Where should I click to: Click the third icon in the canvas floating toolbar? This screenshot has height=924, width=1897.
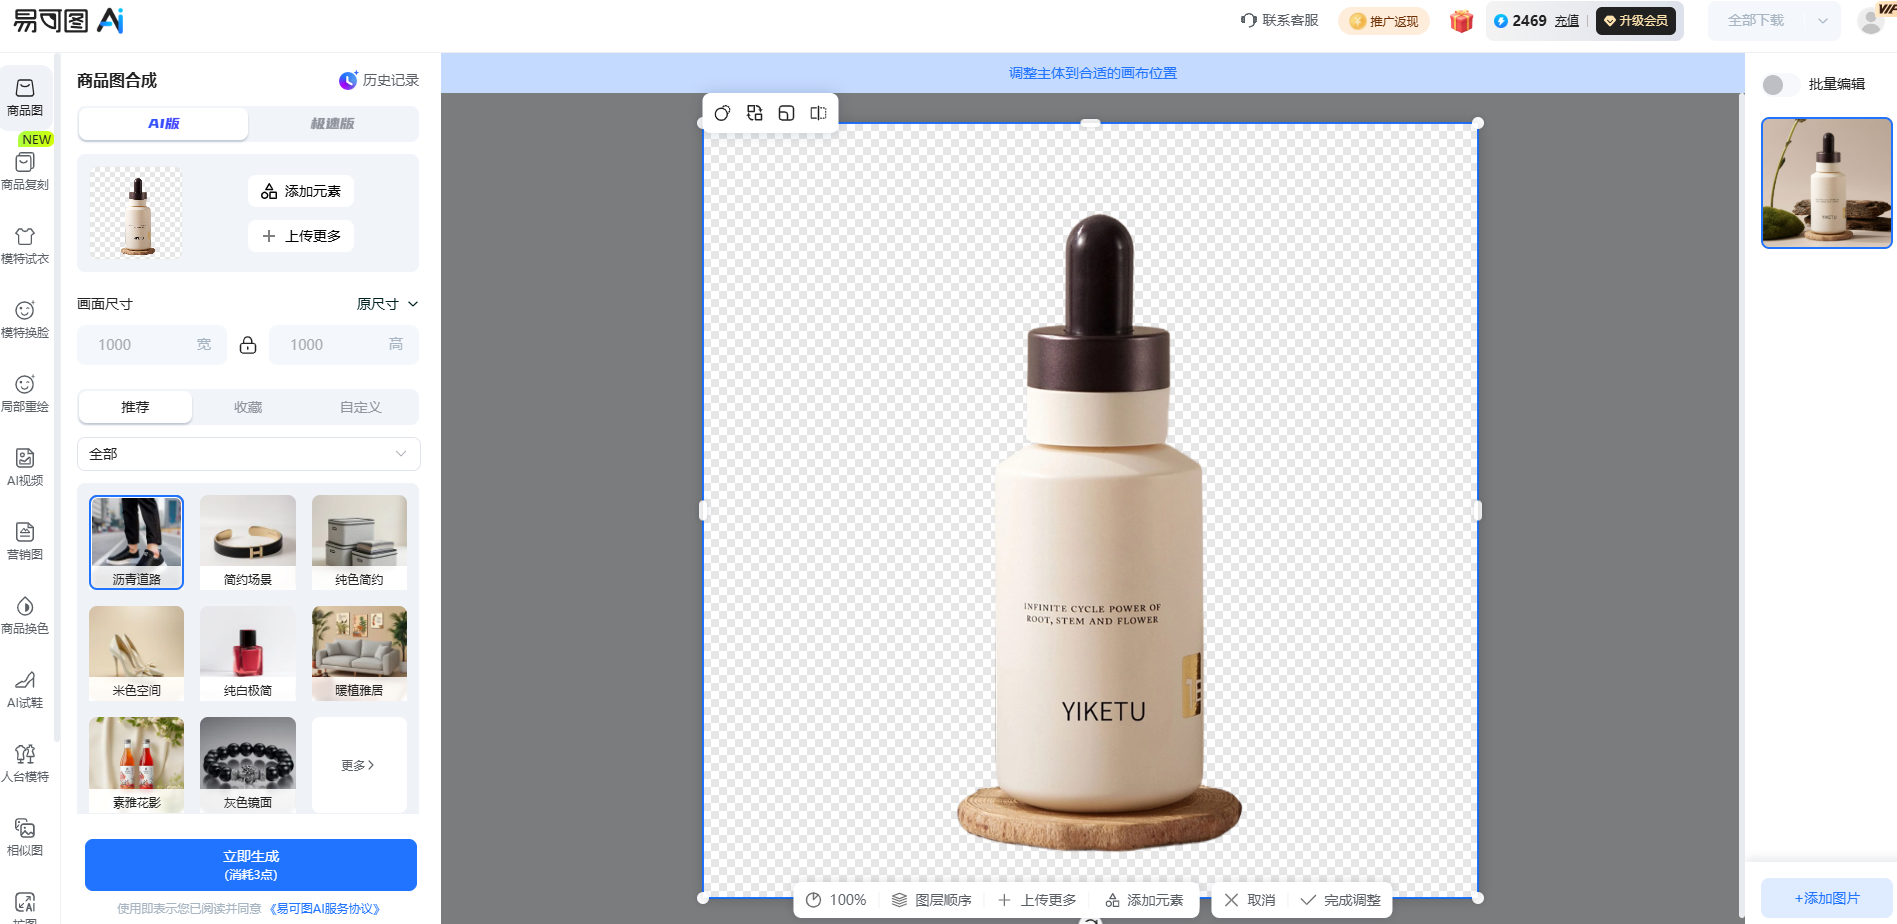tap(787, 113)
